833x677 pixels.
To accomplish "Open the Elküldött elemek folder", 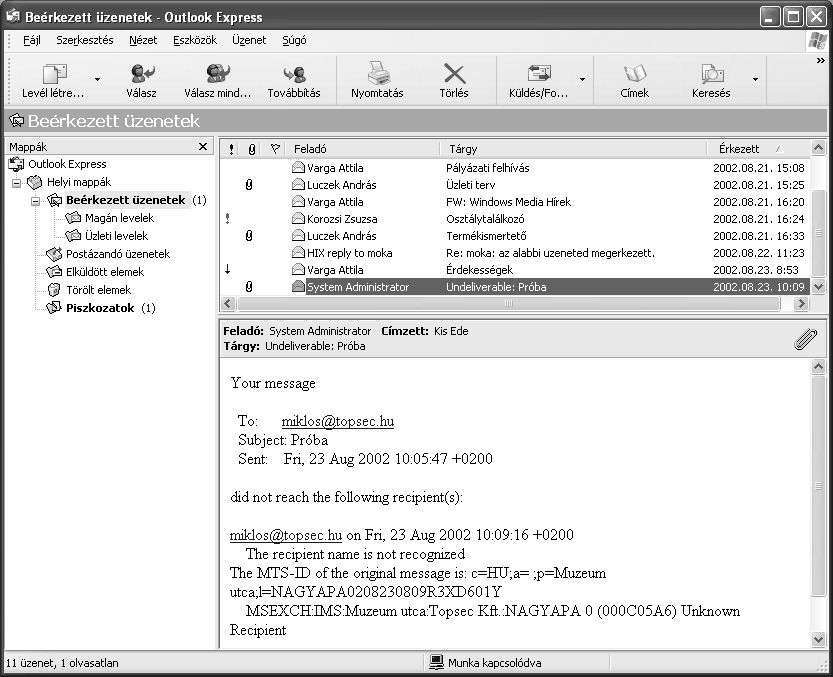I will (x=105, y=272).
